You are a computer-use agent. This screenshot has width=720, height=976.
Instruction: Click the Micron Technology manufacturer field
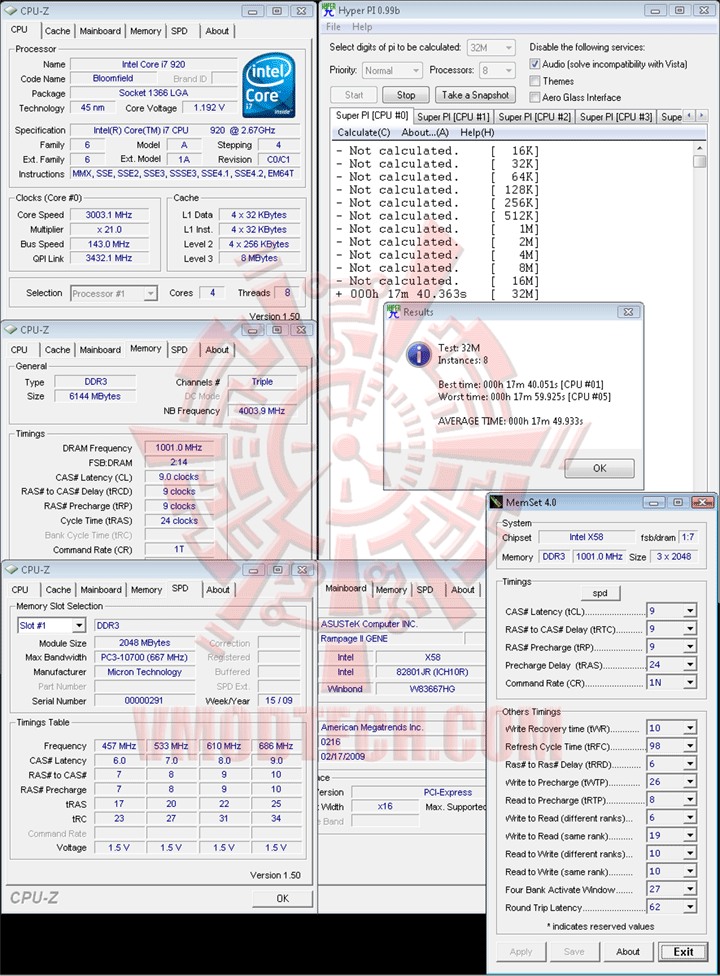click(x=144, y=672)
